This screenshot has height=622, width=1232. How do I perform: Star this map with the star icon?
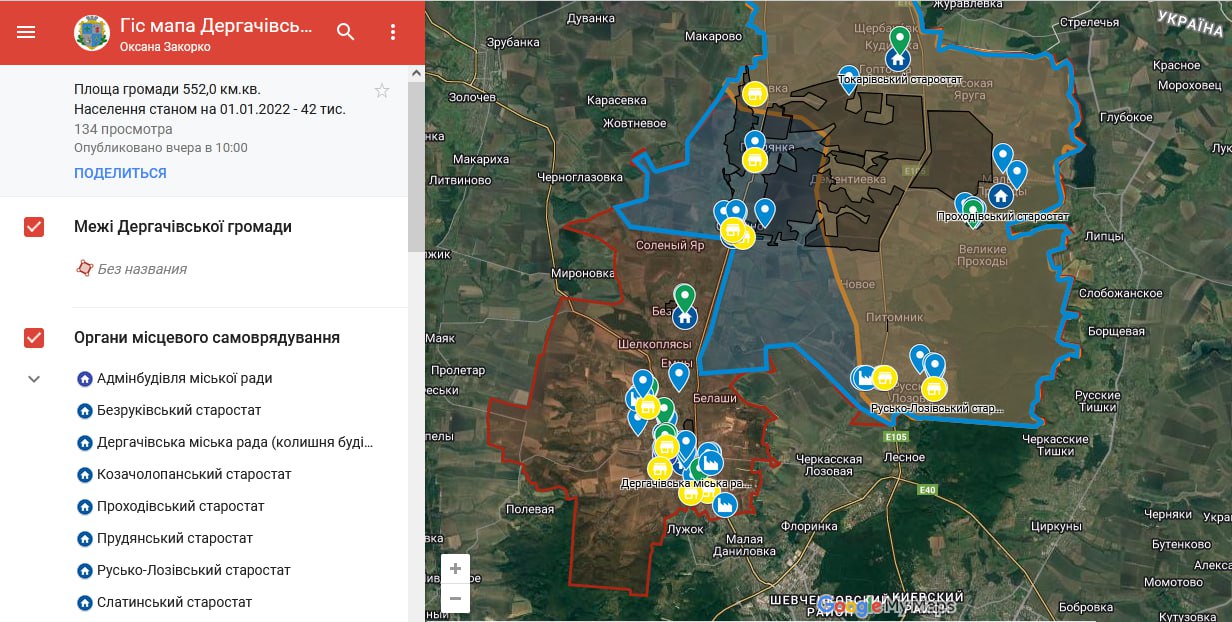click(381, 91)
